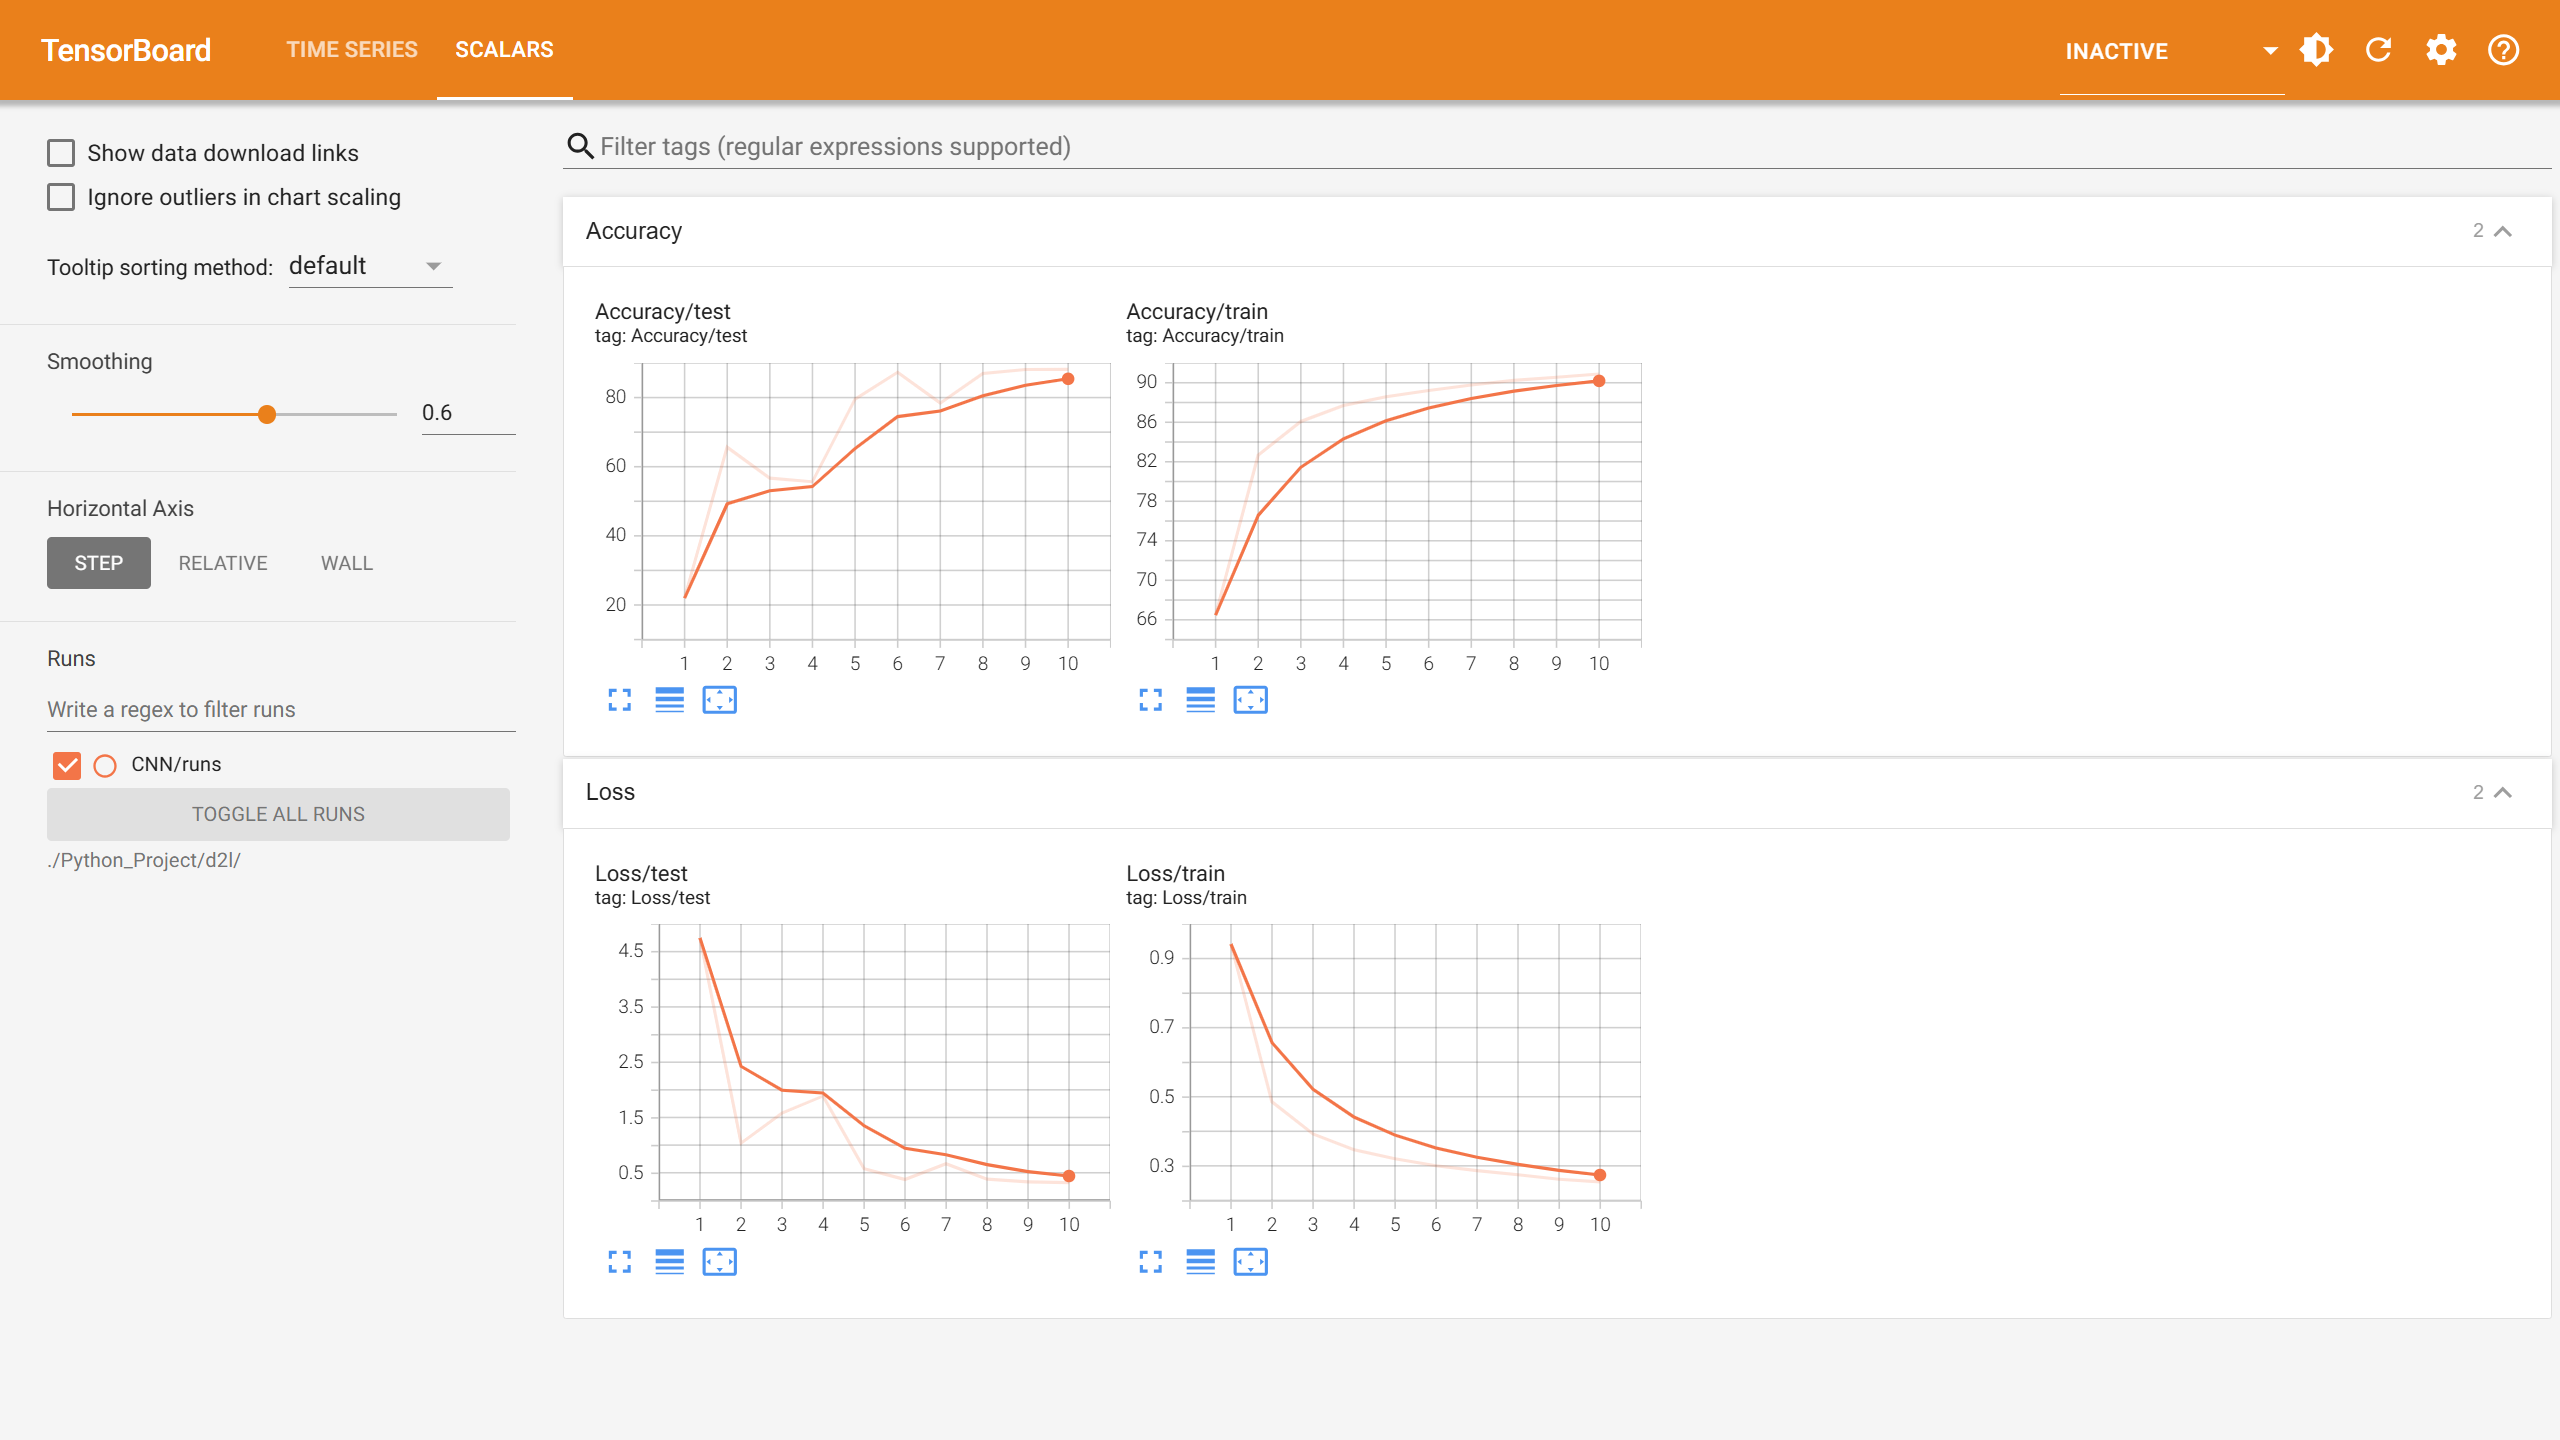Uncheck the CNN/runs run checkbox

[x=67, y=765]
